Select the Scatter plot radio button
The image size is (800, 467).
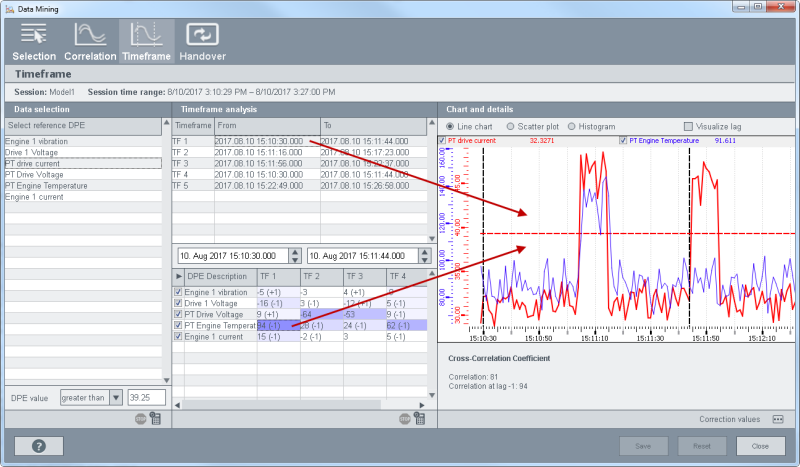pyautogui.click(x=512, y=126)
